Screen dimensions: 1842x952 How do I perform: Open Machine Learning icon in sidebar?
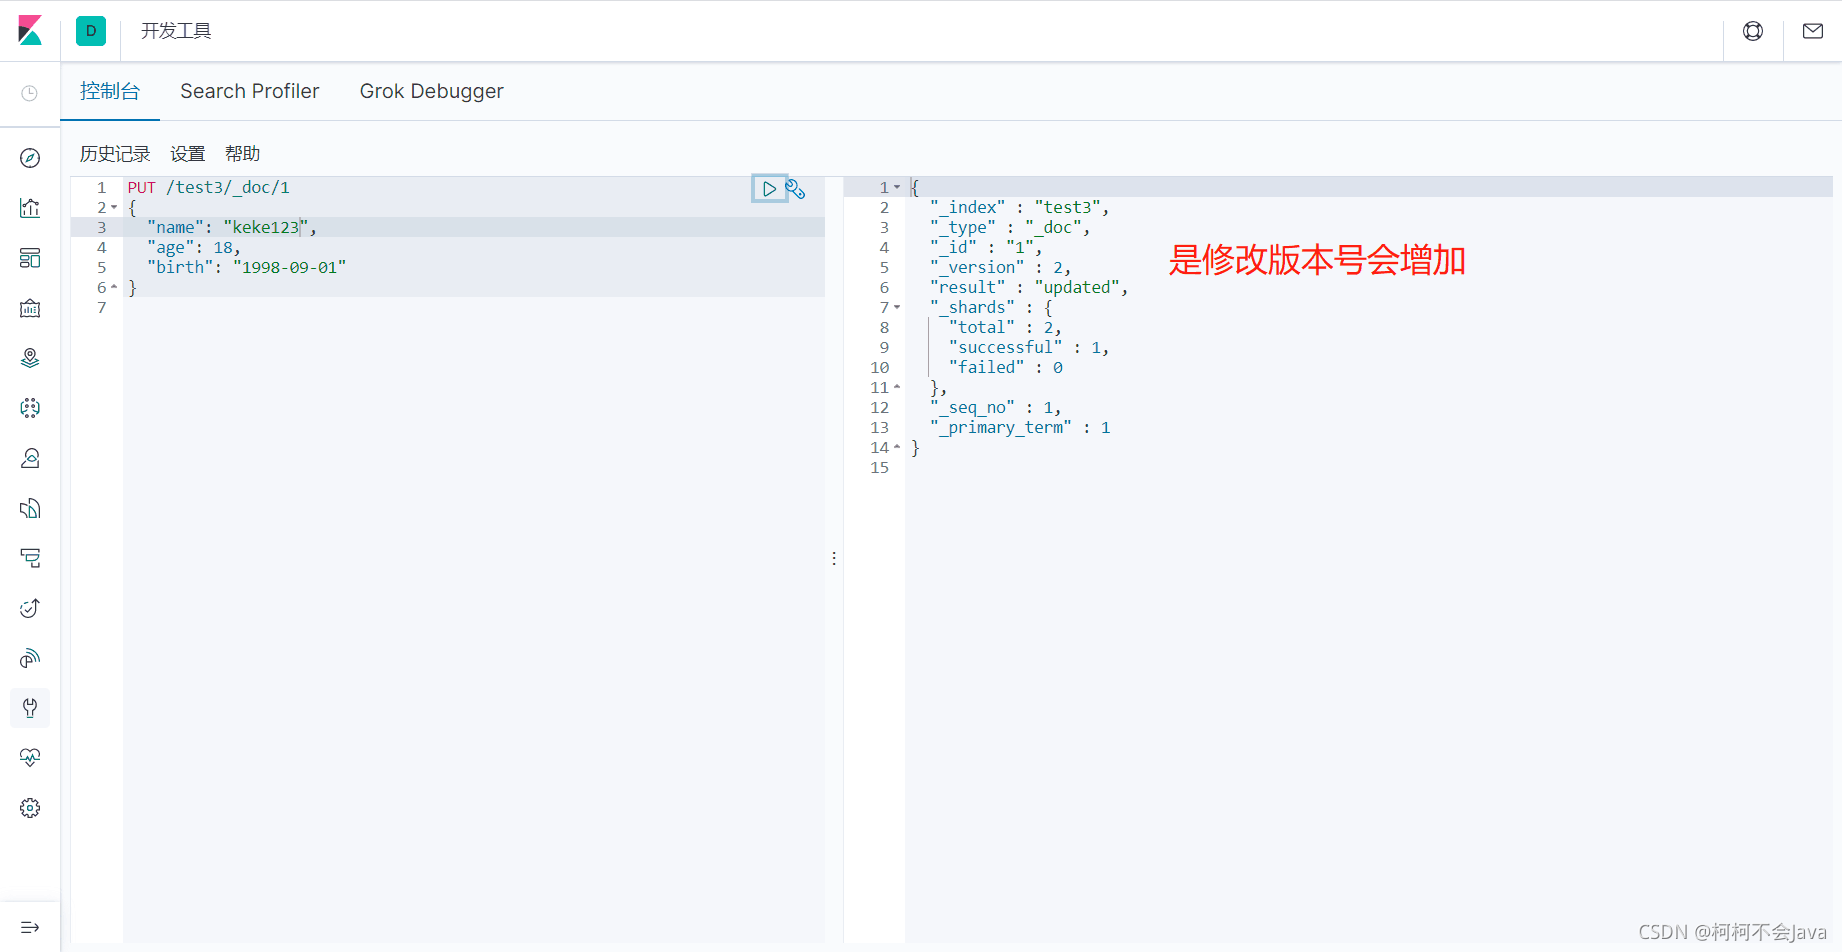(30, 408)
